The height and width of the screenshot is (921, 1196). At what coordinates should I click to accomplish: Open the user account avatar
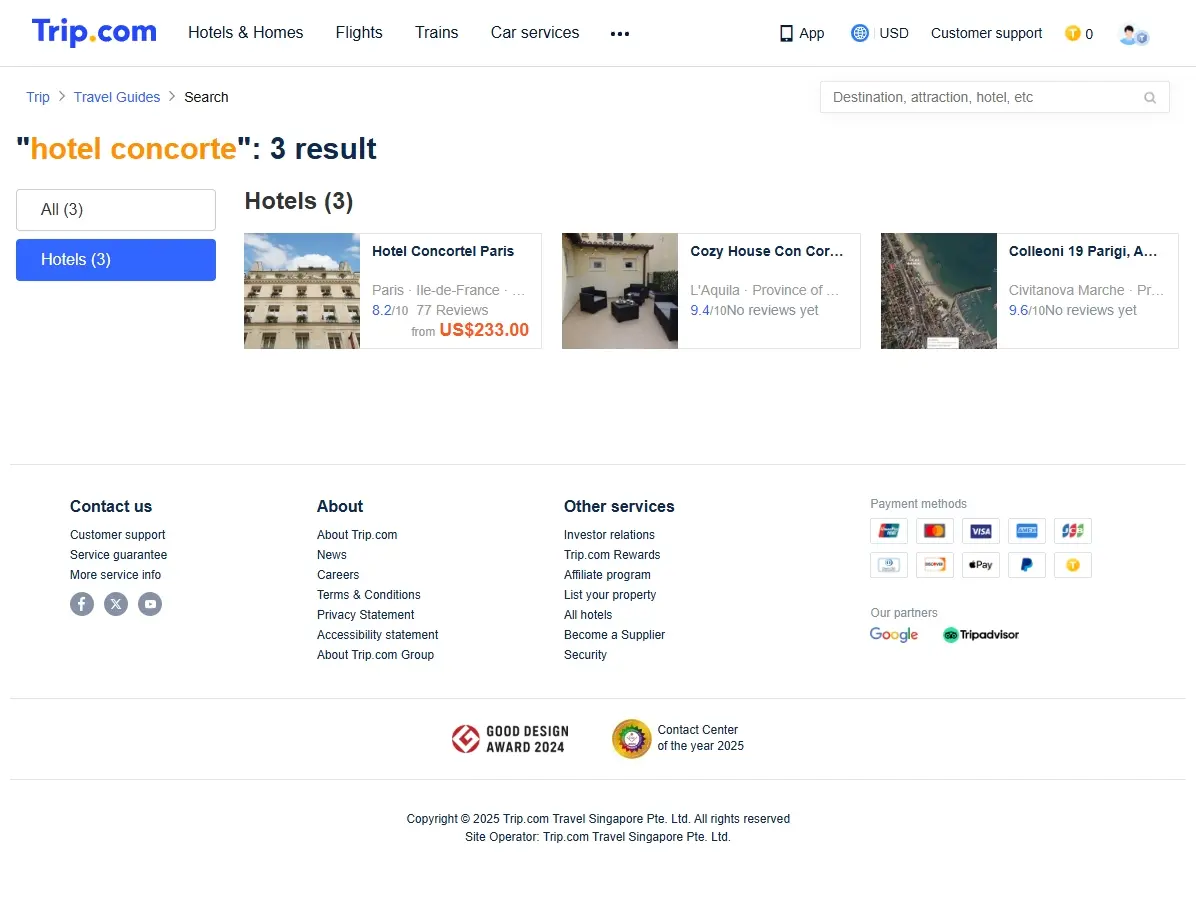1133,34
